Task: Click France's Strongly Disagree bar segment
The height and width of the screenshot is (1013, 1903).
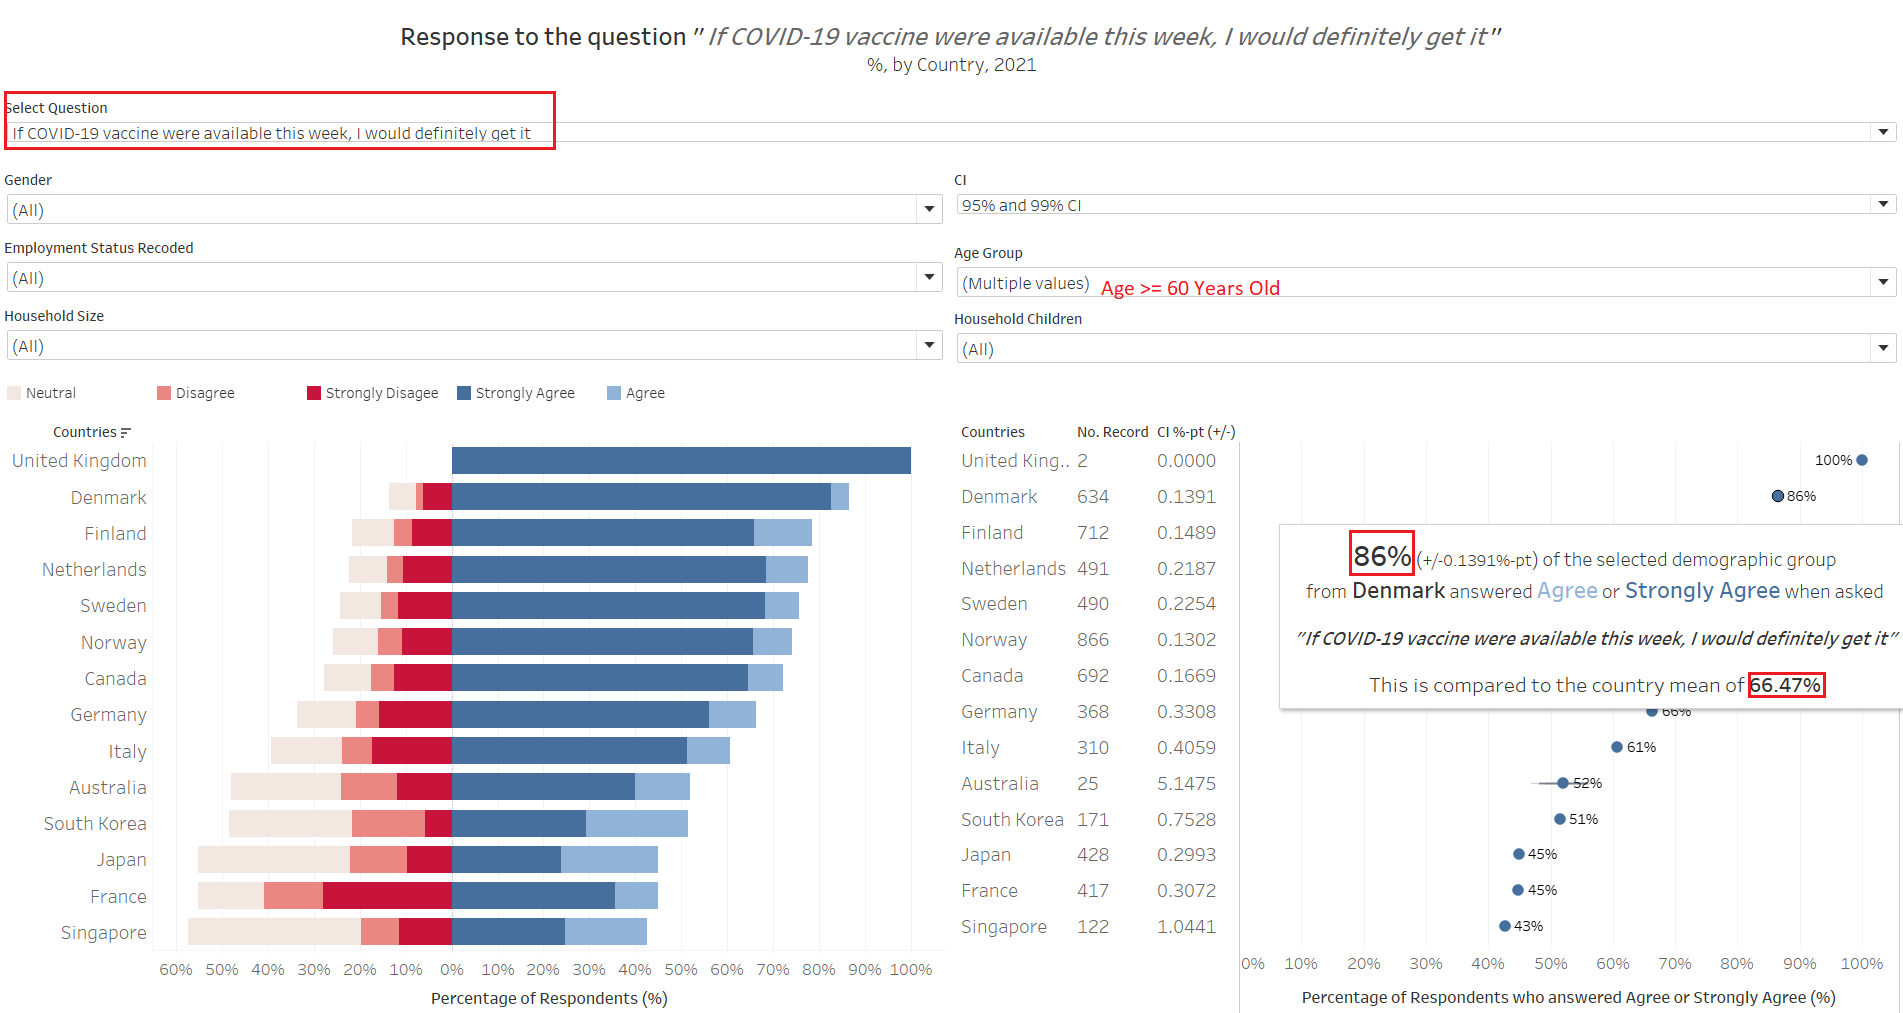Action: tap(387, 896)
